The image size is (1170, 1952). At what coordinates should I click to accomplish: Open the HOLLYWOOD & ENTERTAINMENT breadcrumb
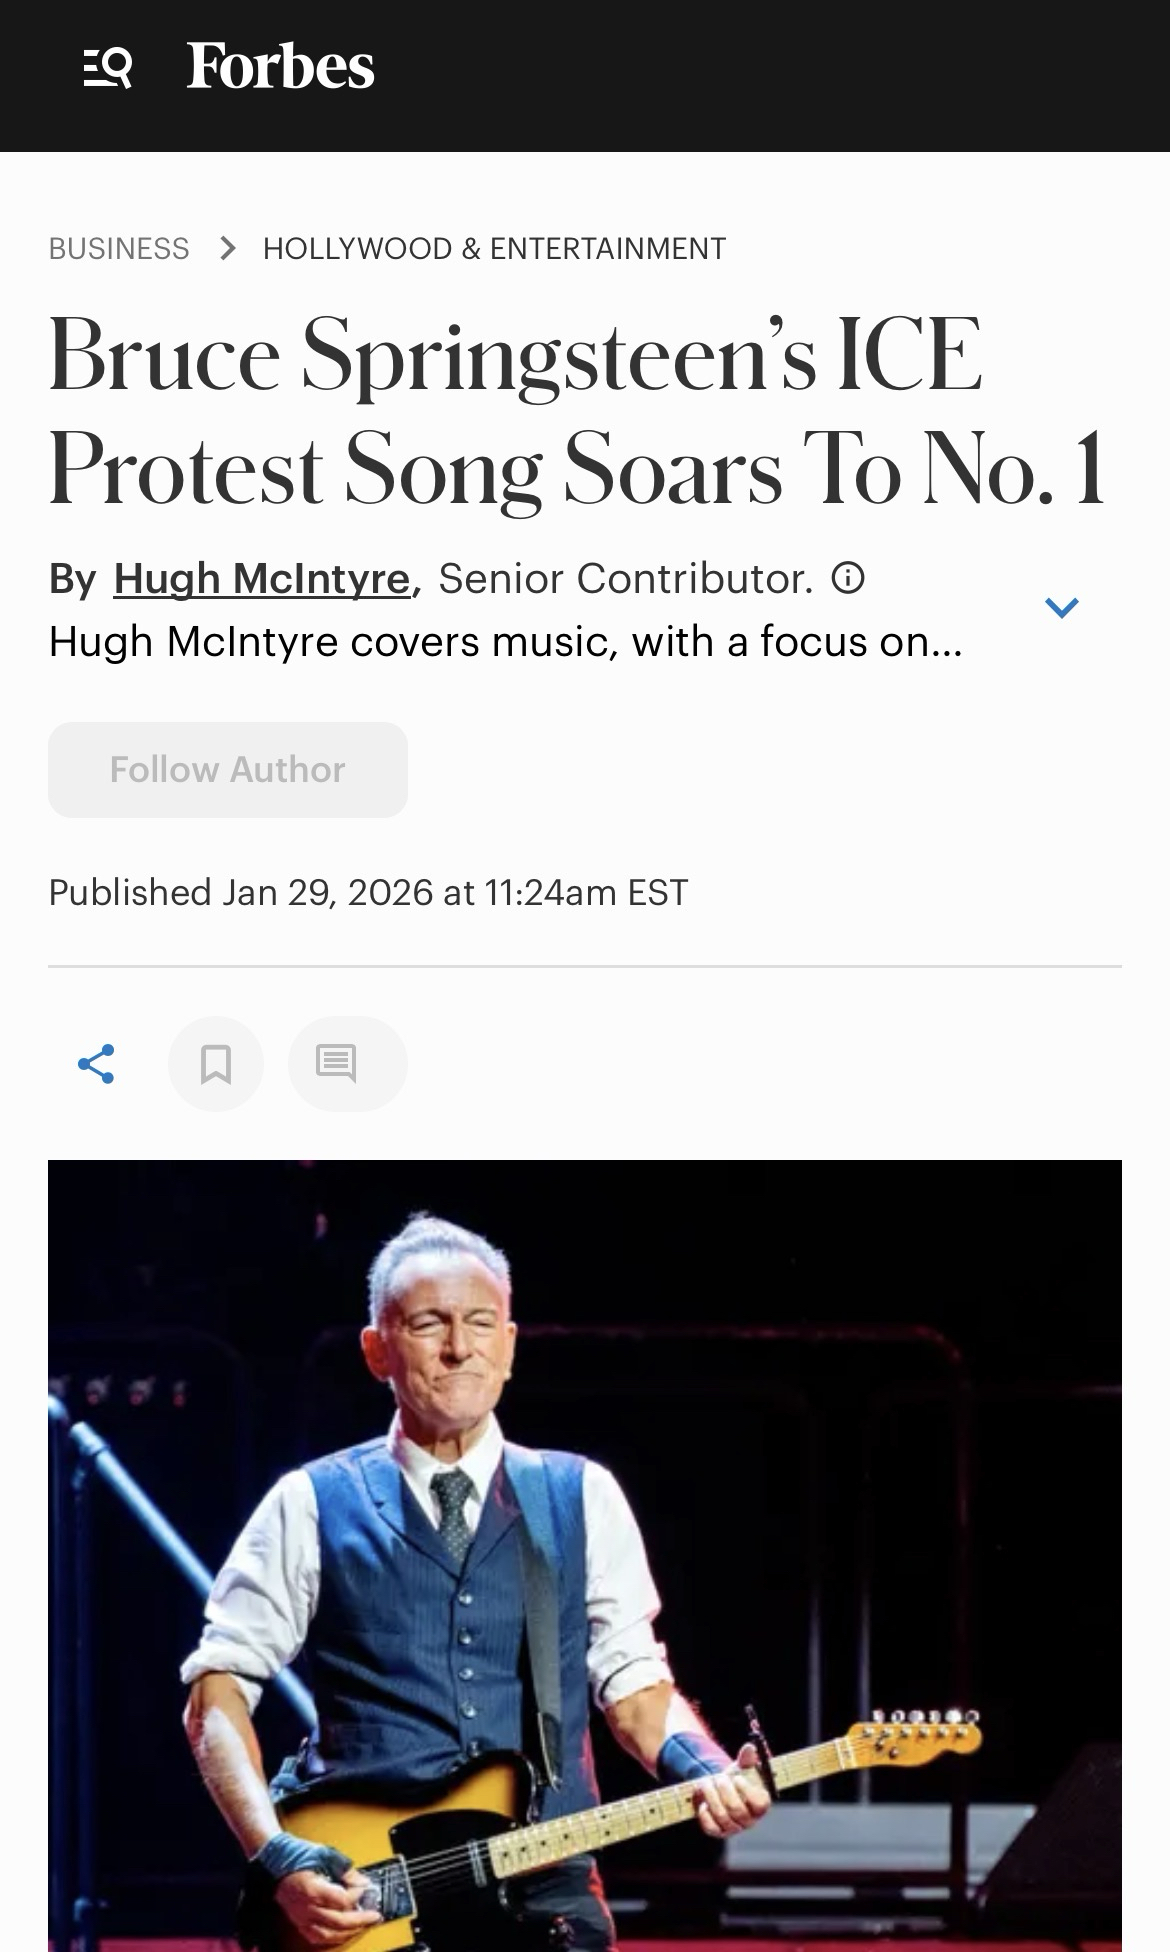pos(494,248)
